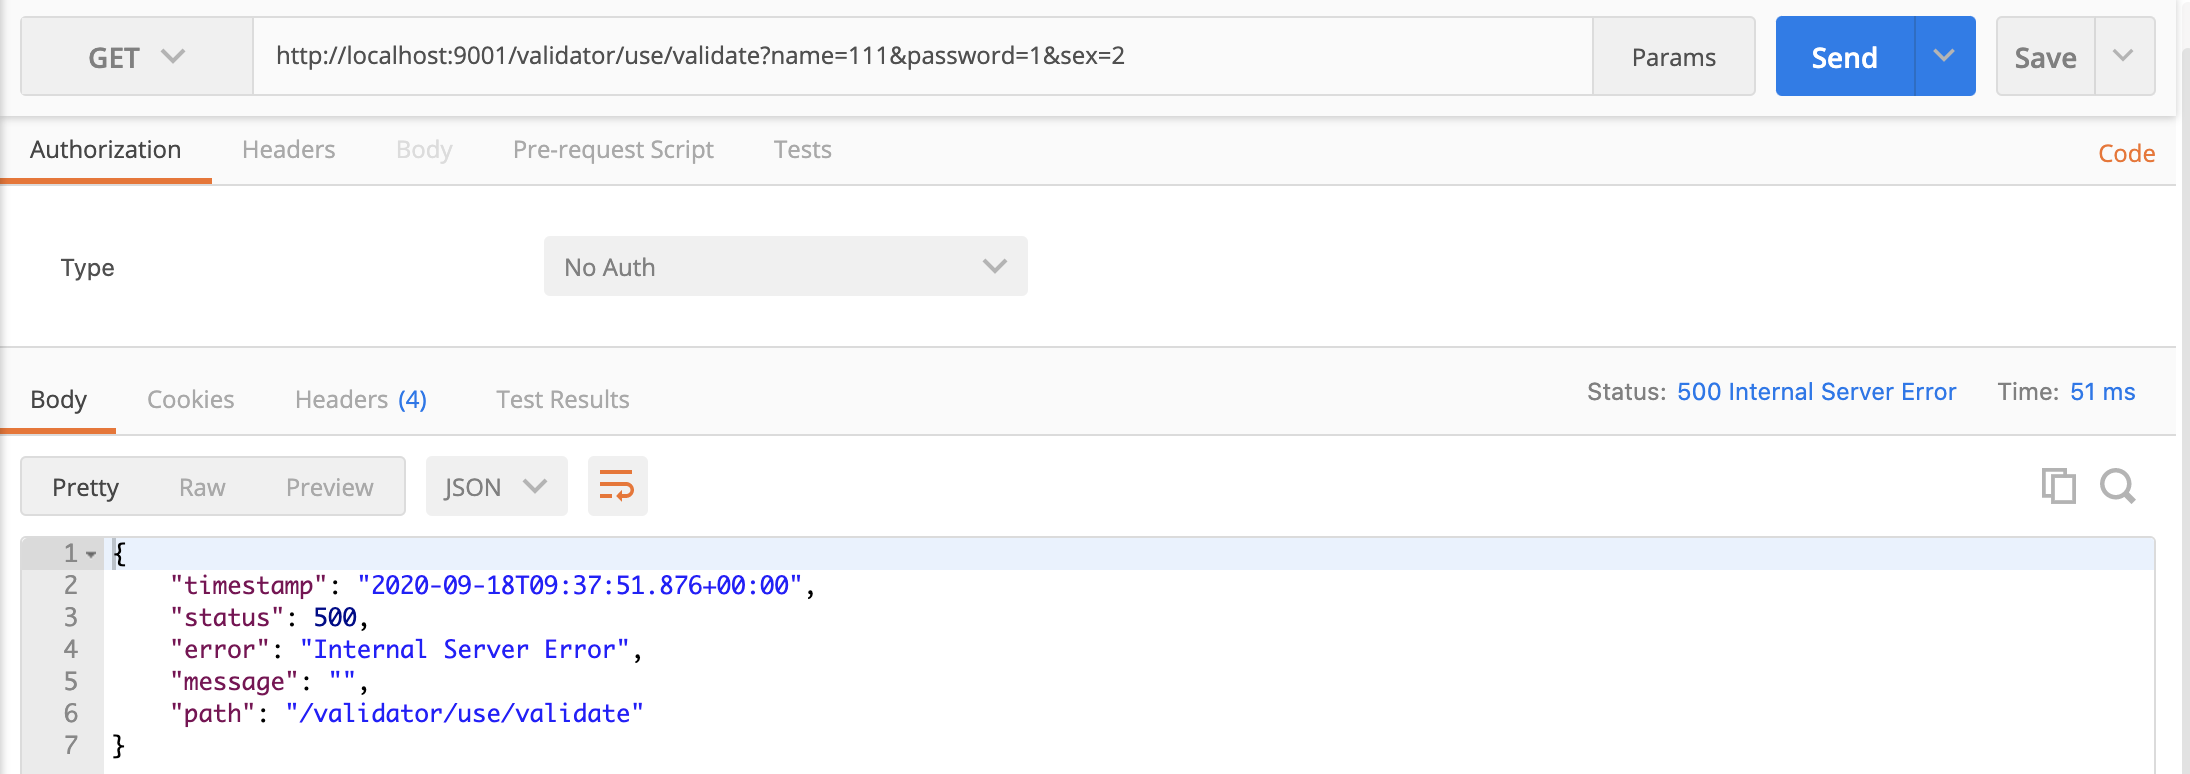Click the wrap lines icon
Screen dimensions: 2190x774
(617, 486)
